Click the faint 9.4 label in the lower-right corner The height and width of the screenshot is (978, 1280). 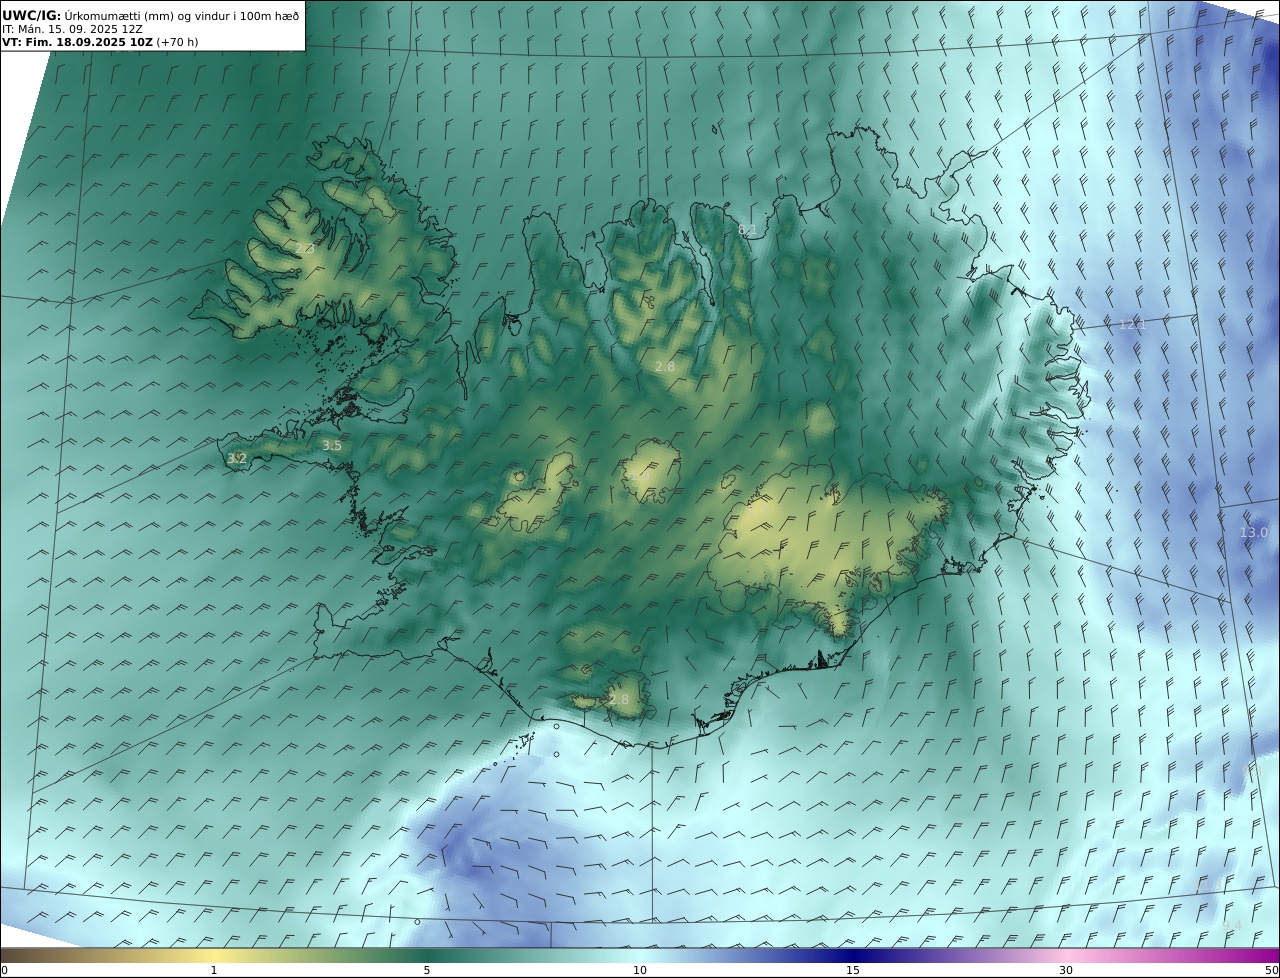tap(1232, 926)
